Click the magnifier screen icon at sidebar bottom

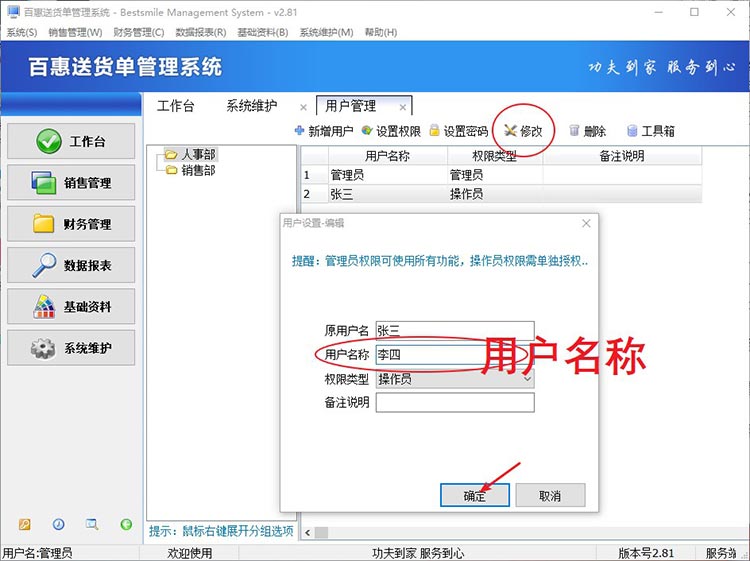click(92, 524)
